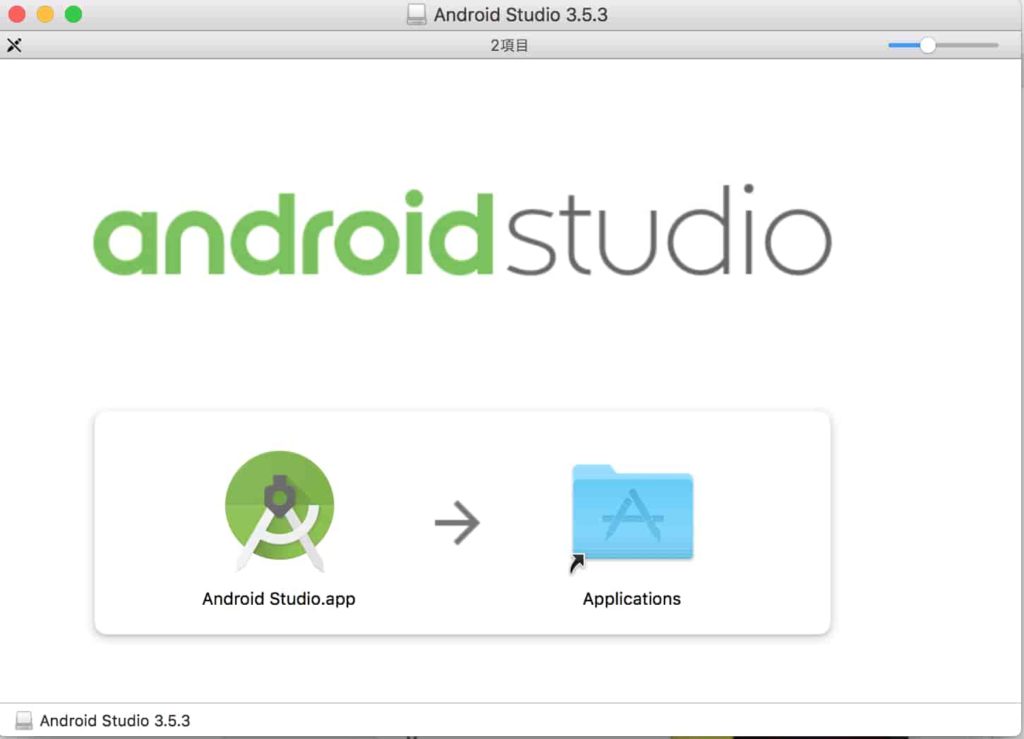1024x739 pixels.
Task: Click the disk icon in the title bar
Action: coord(416,14)
